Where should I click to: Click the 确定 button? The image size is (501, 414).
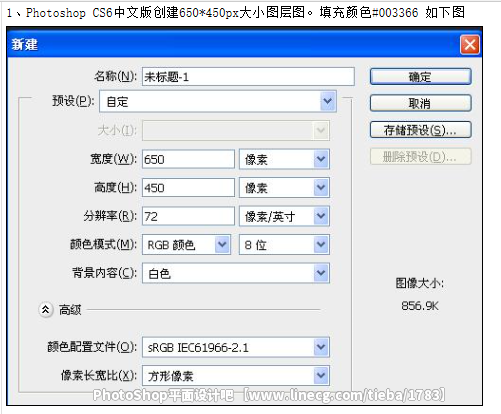pos(421,76)
